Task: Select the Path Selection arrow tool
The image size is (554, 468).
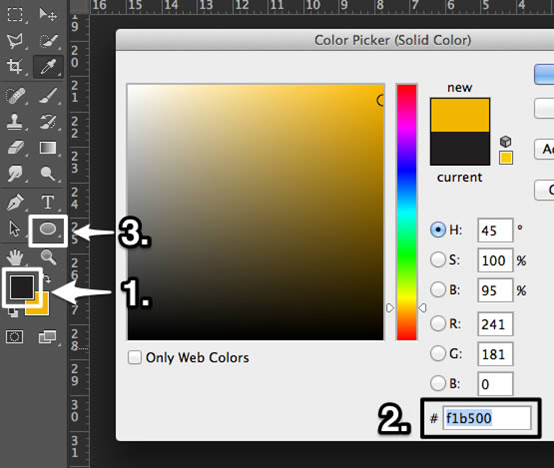Action: point(14,229)
